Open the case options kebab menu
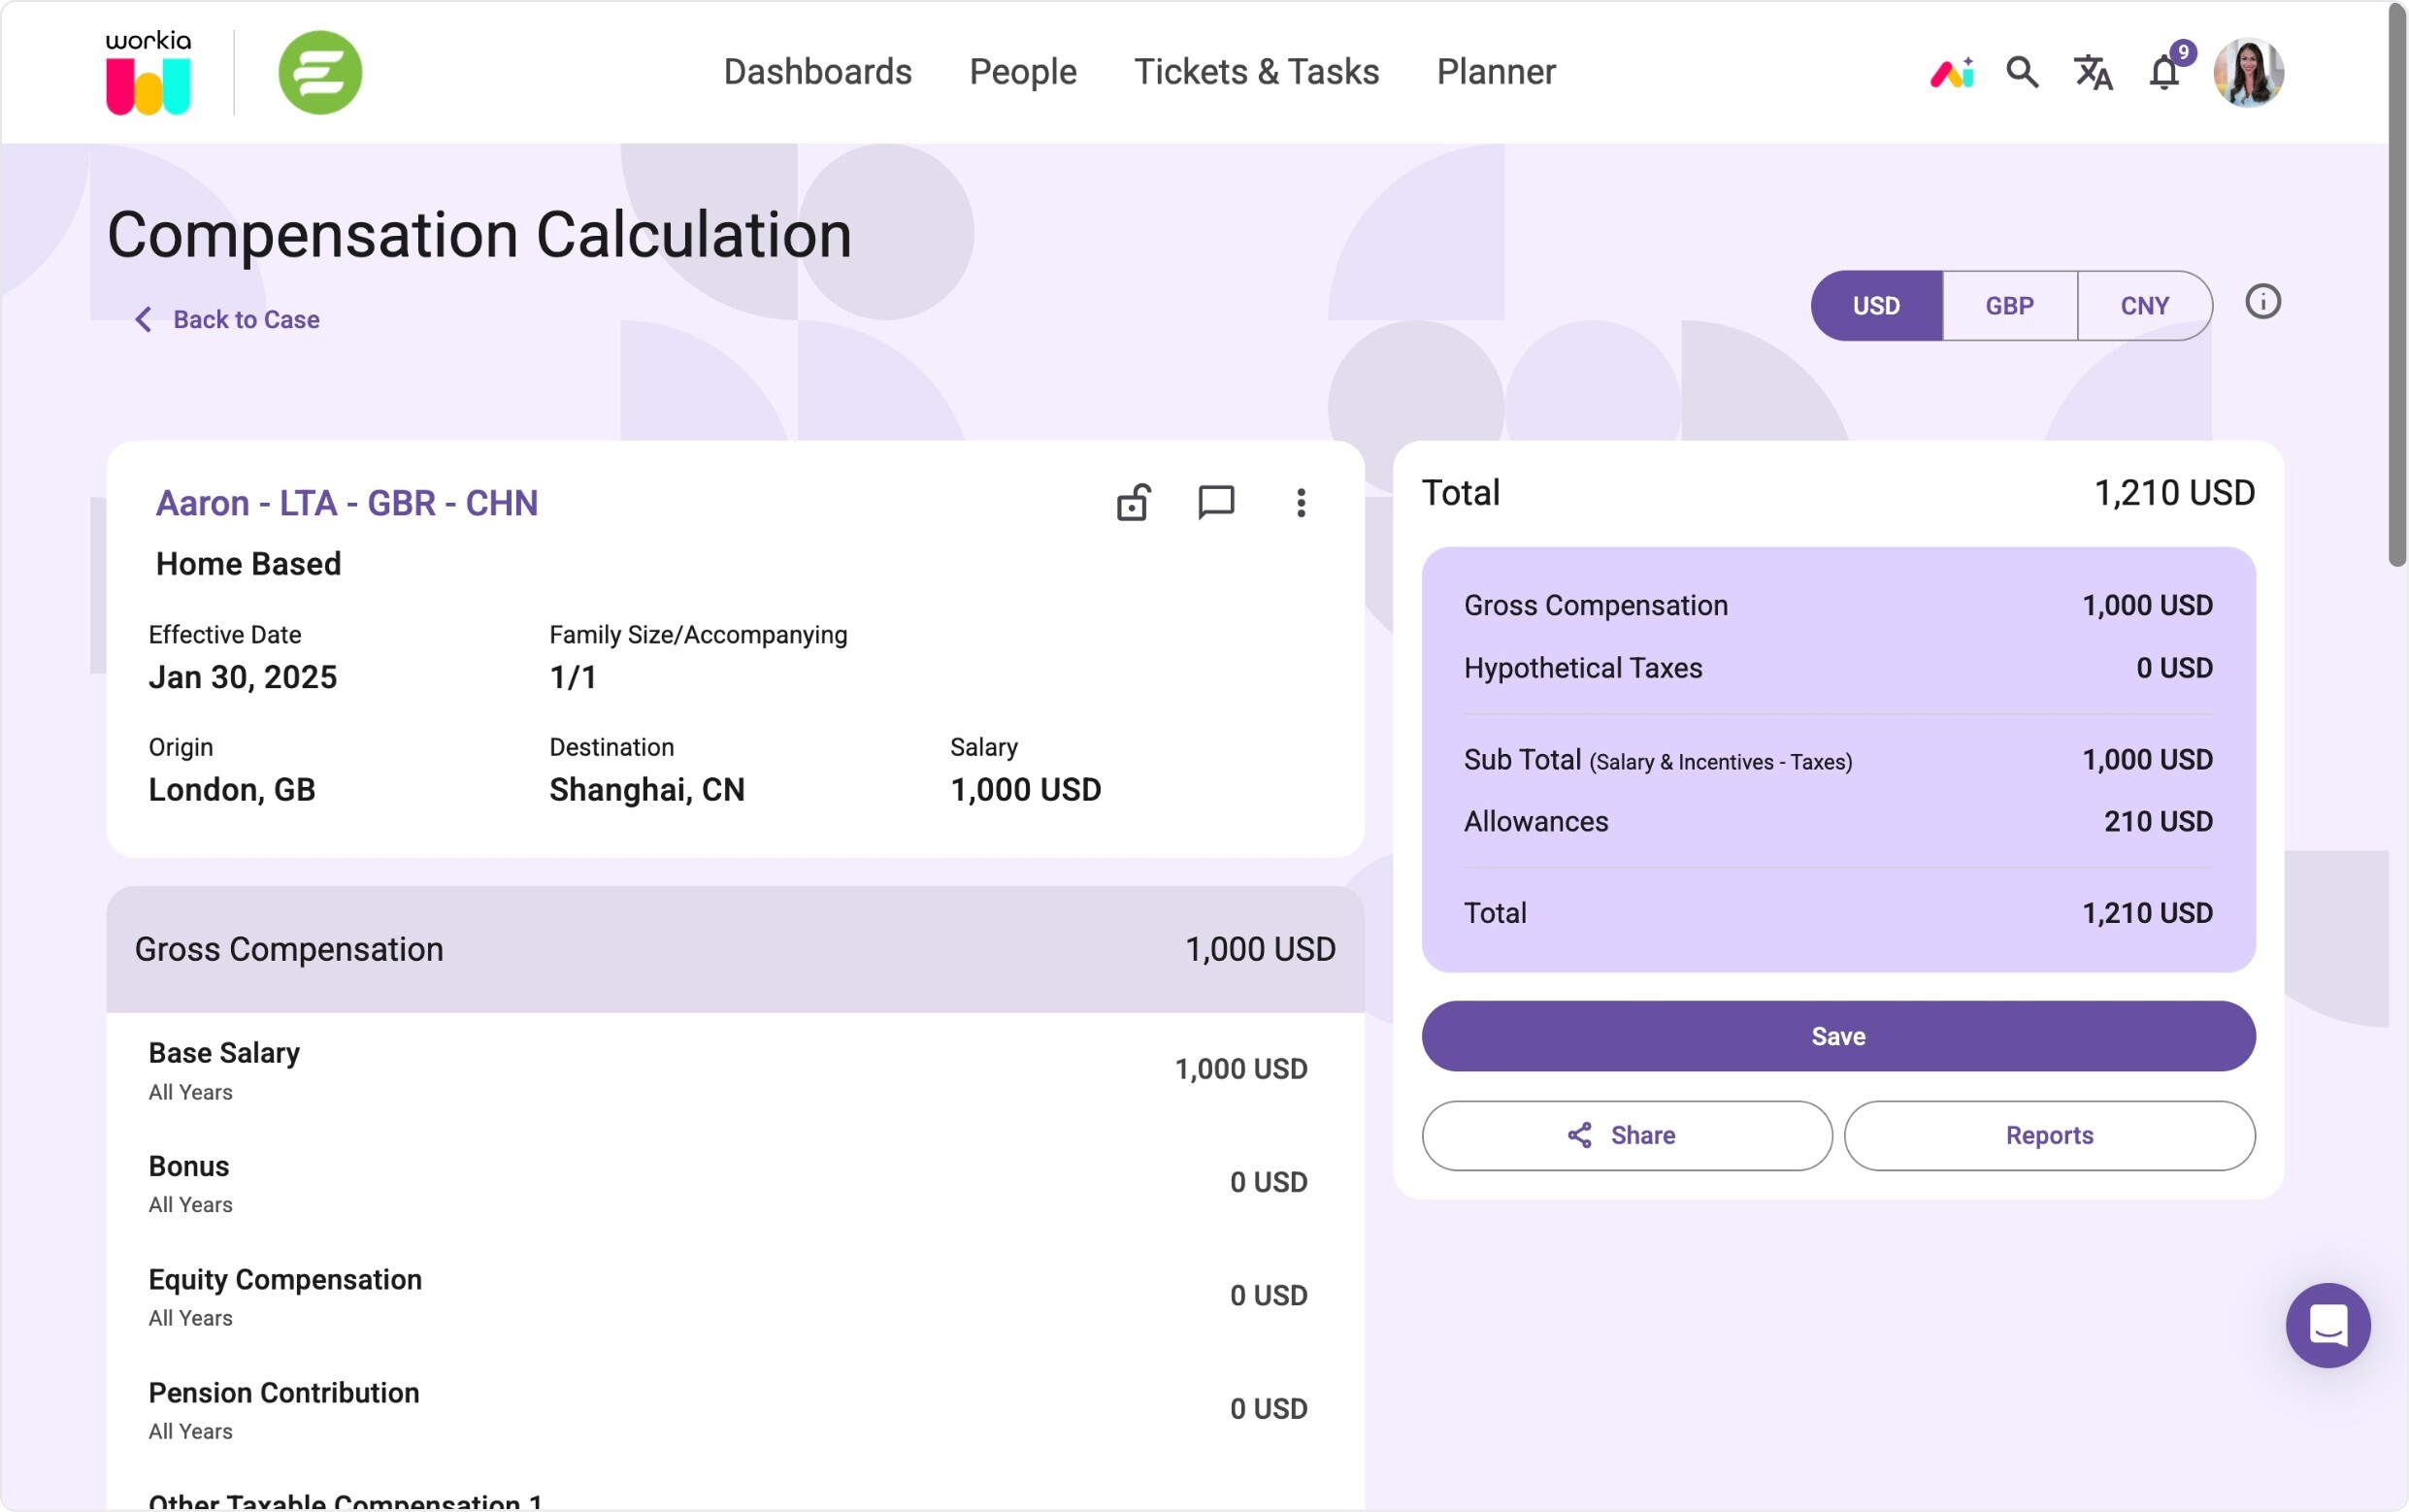Image resolution: width=2409 pixels, height=1512 pixels. 1301,503
